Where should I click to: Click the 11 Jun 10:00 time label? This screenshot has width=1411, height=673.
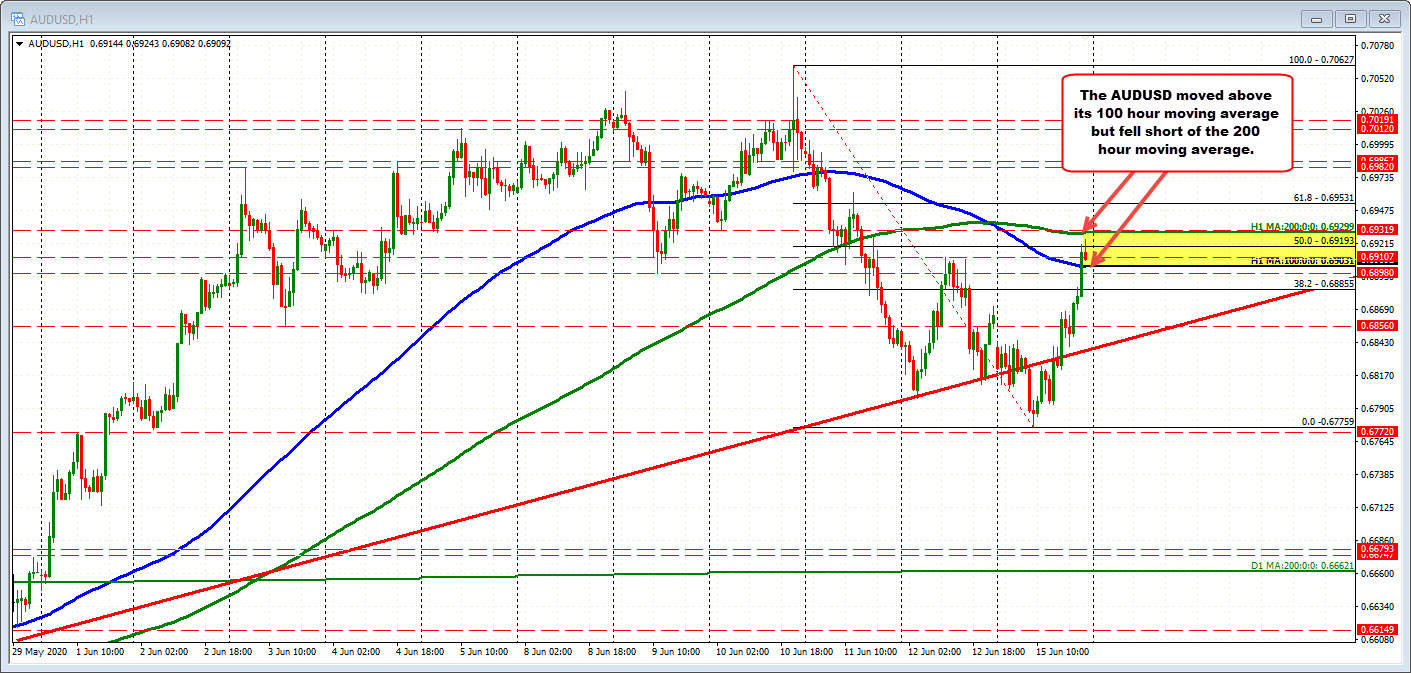tap(869, 650)
